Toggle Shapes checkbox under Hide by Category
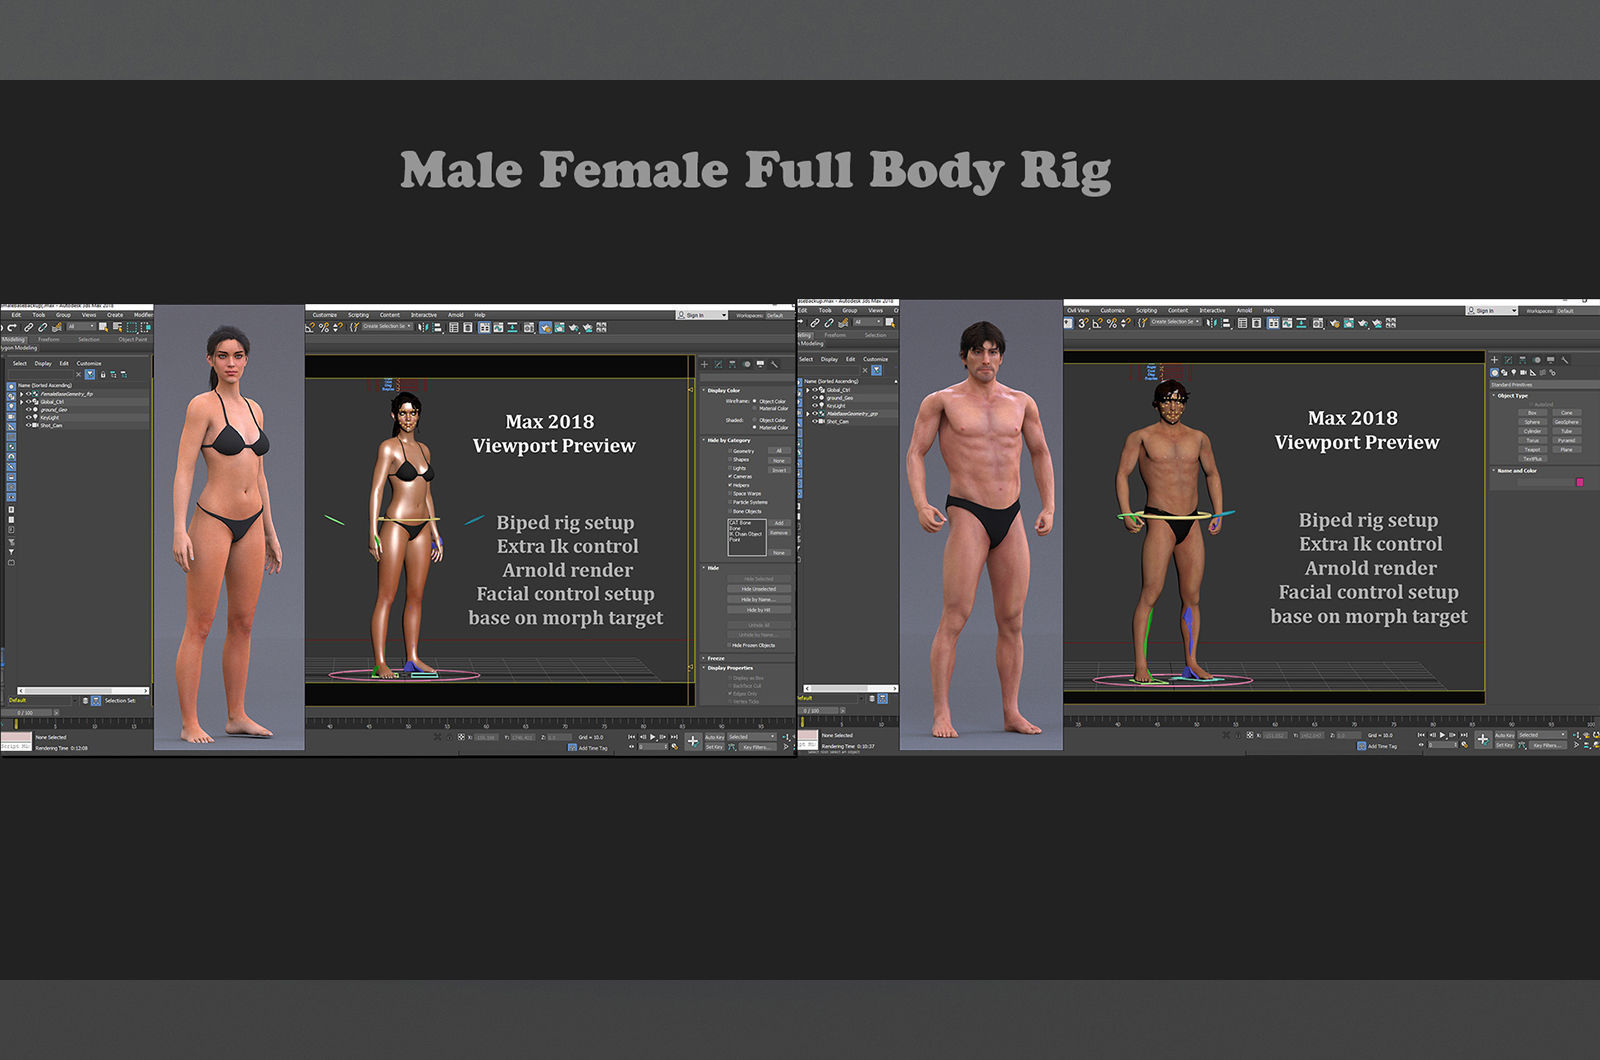 (730, 459)
